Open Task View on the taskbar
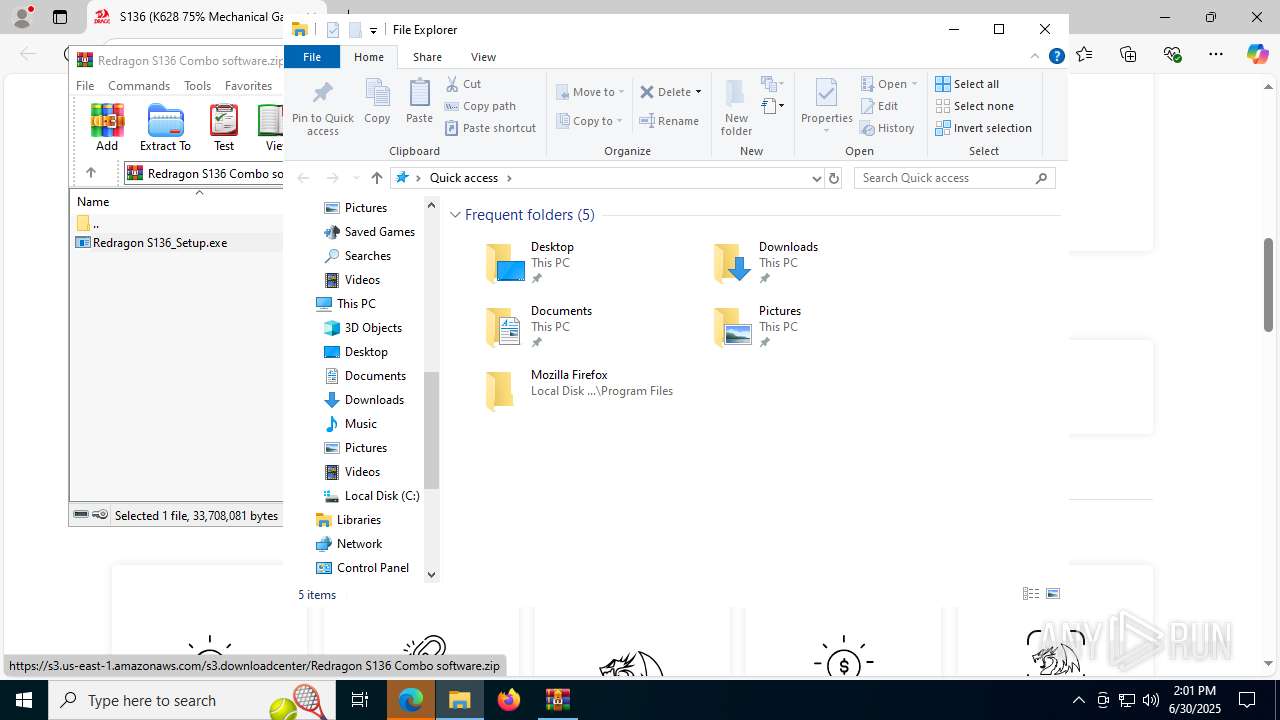The width and height of the screenshot is (1280, 720). click(x=361, y=700)
